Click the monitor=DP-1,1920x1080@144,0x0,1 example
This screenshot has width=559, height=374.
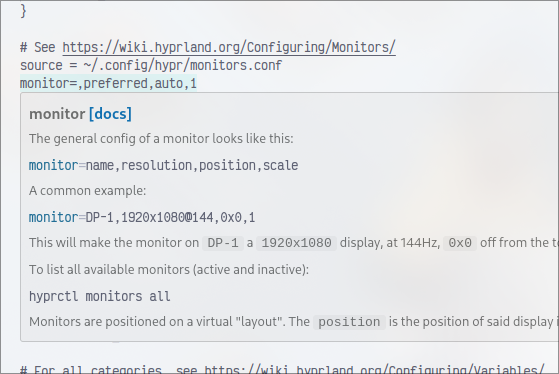(142, 217)
